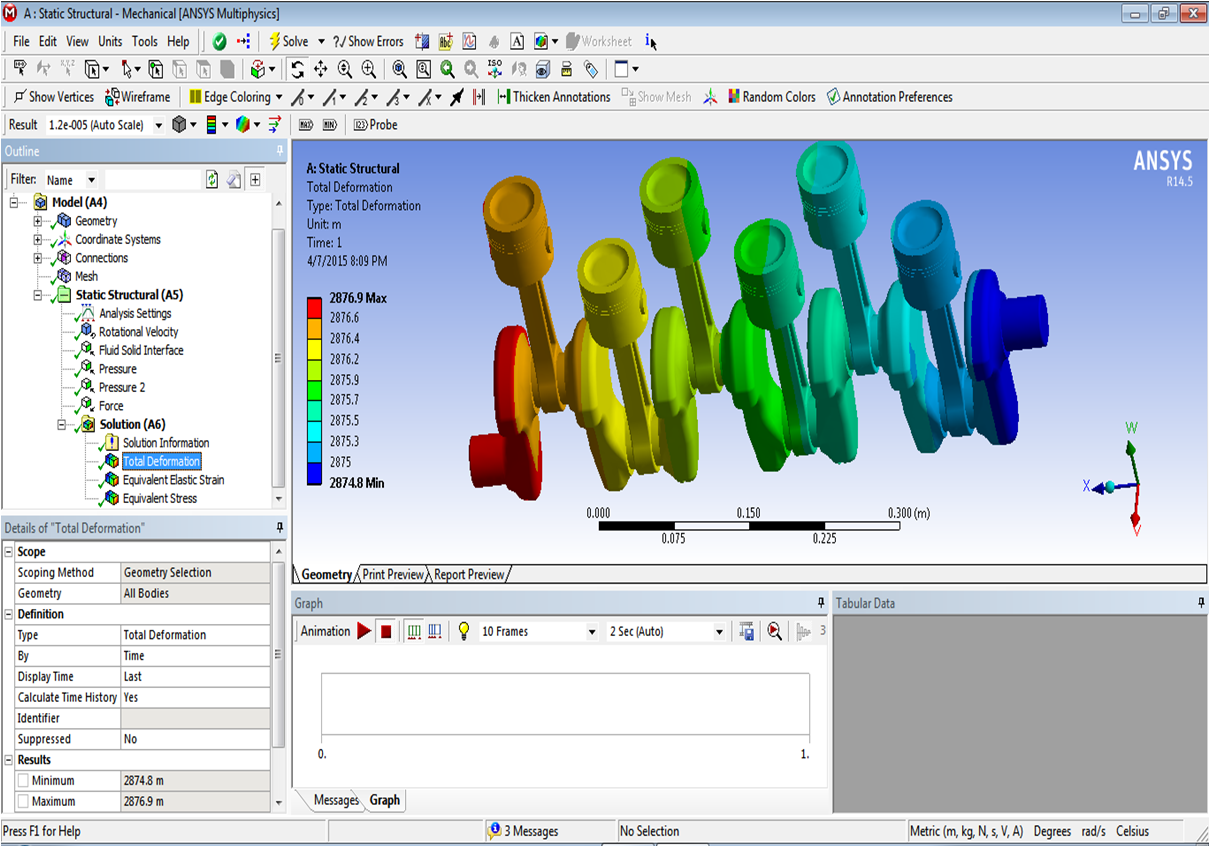The width and height of the screenshot is (1210, 846).
Task: Toggle Show Vertices
Action: (54, 97)
